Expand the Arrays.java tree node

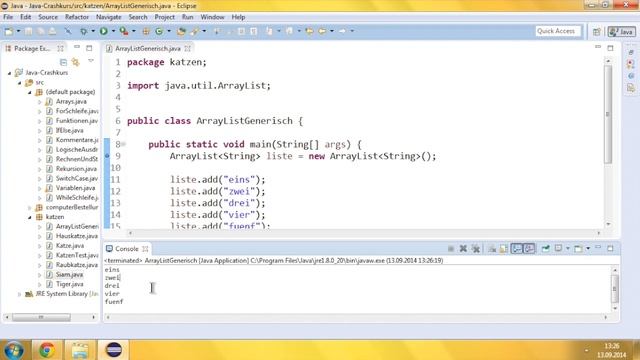click(40, 102)
